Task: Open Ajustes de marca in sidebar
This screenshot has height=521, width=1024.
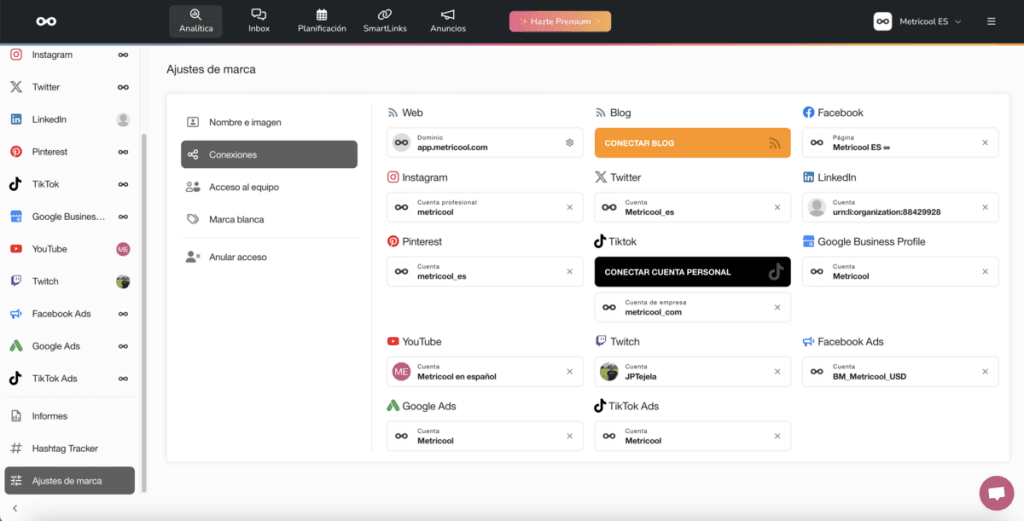Action: [x=70, y=481]
